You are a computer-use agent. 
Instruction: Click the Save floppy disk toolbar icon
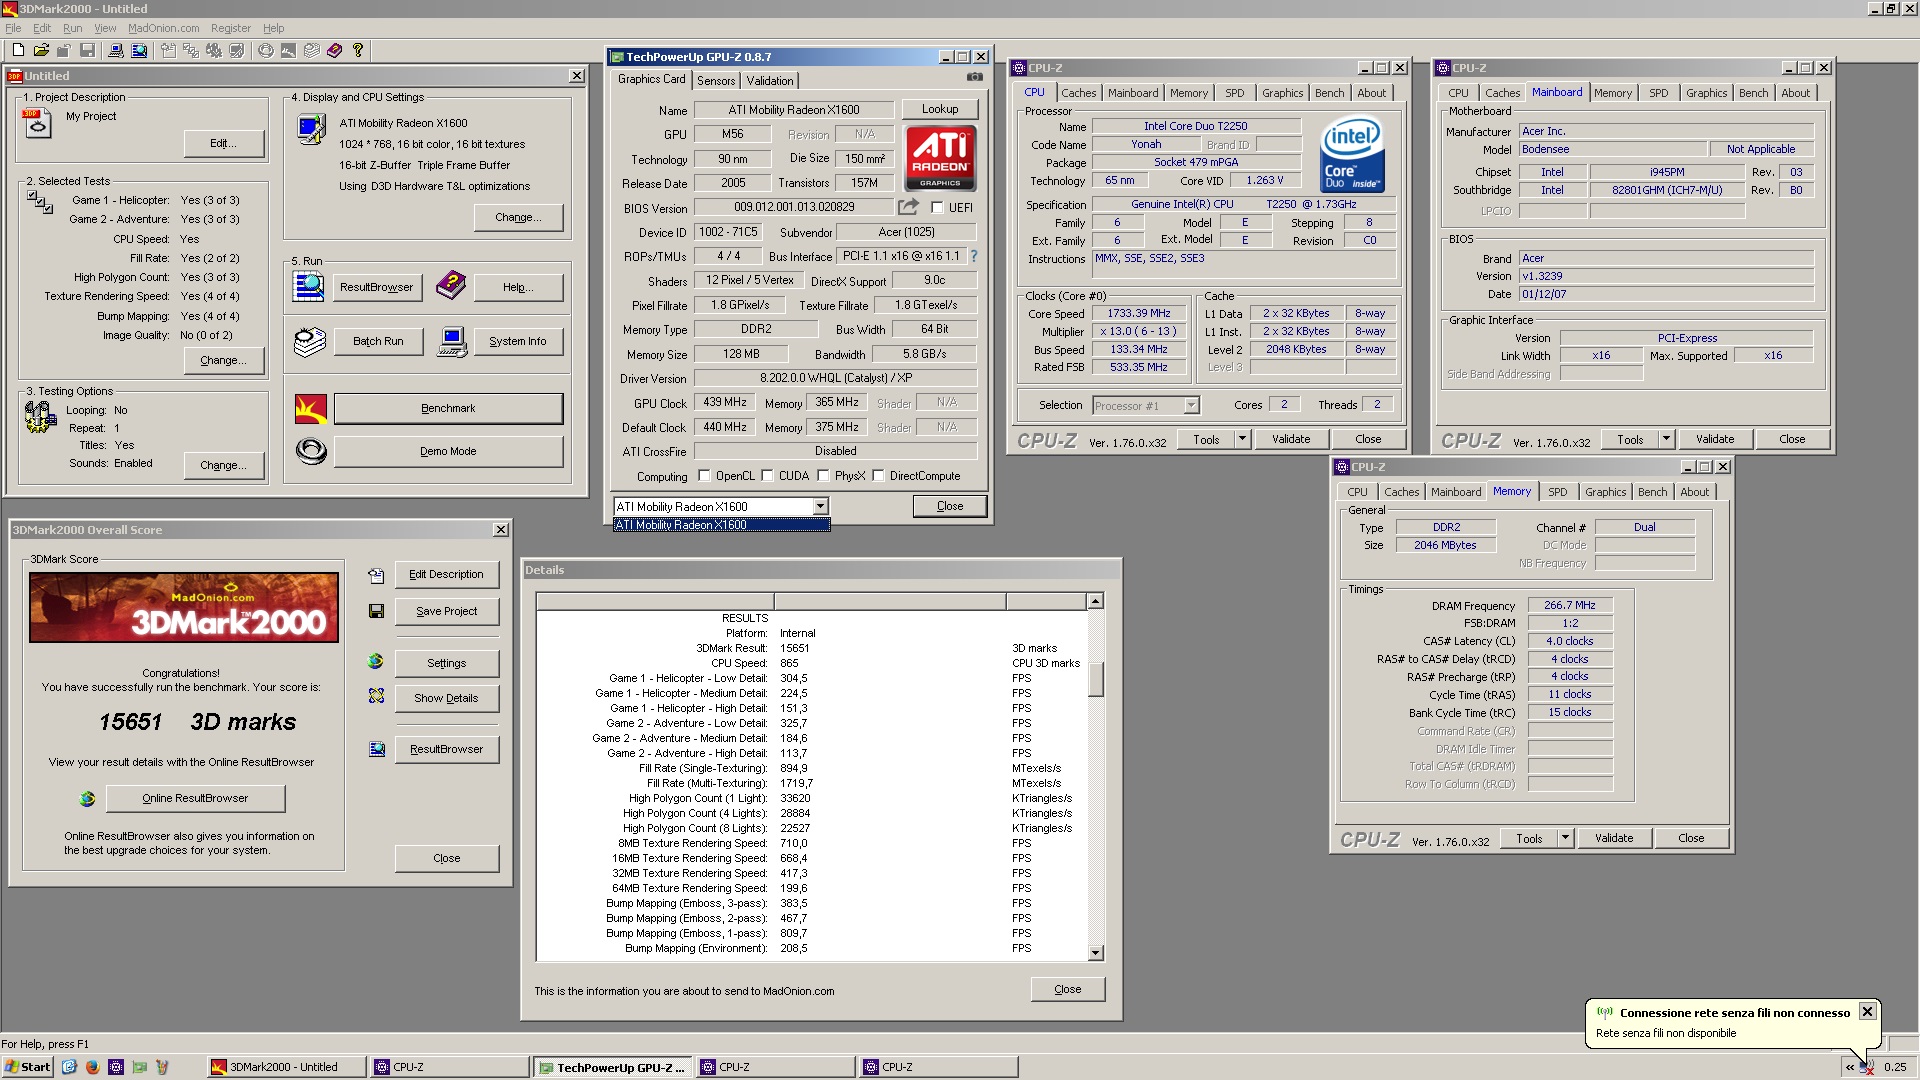(x=87, y=50)
